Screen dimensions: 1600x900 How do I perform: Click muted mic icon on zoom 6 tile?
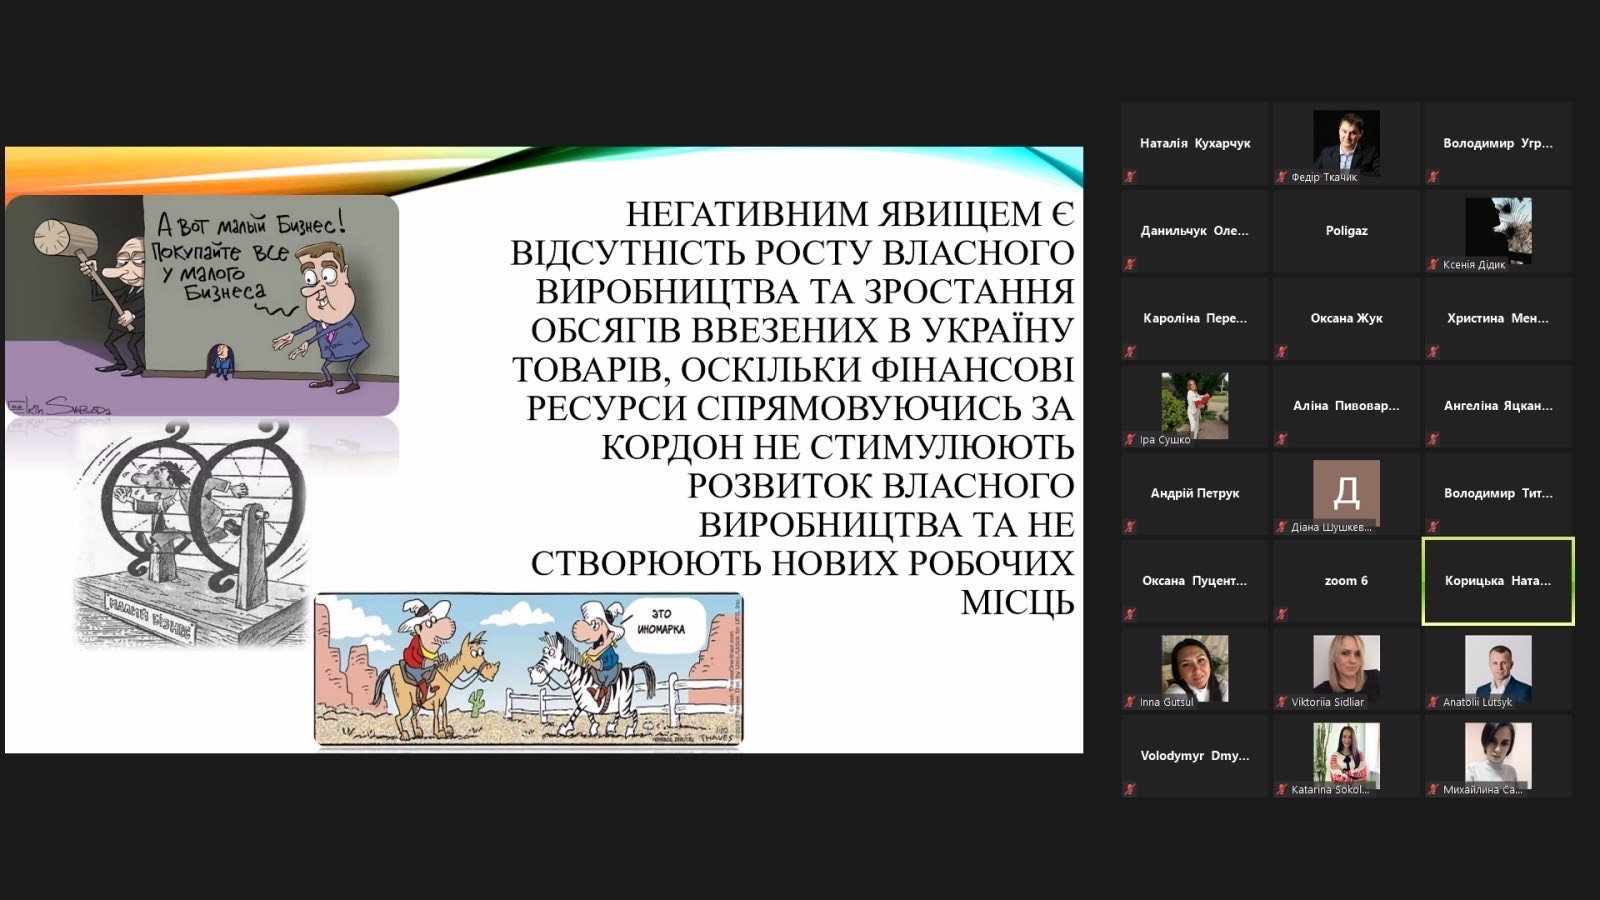tap(1281, 614)
